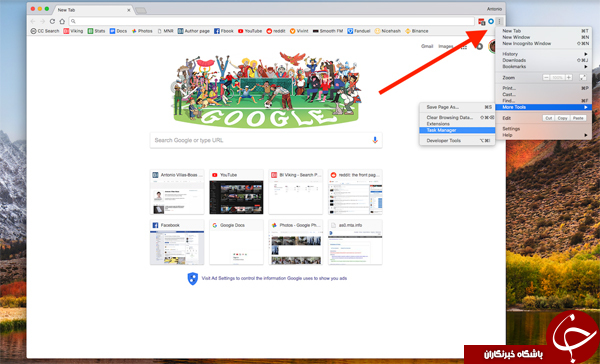Screen dimensions: 600x364
Task: Go to the Home page icon
Action: (62, 21)
